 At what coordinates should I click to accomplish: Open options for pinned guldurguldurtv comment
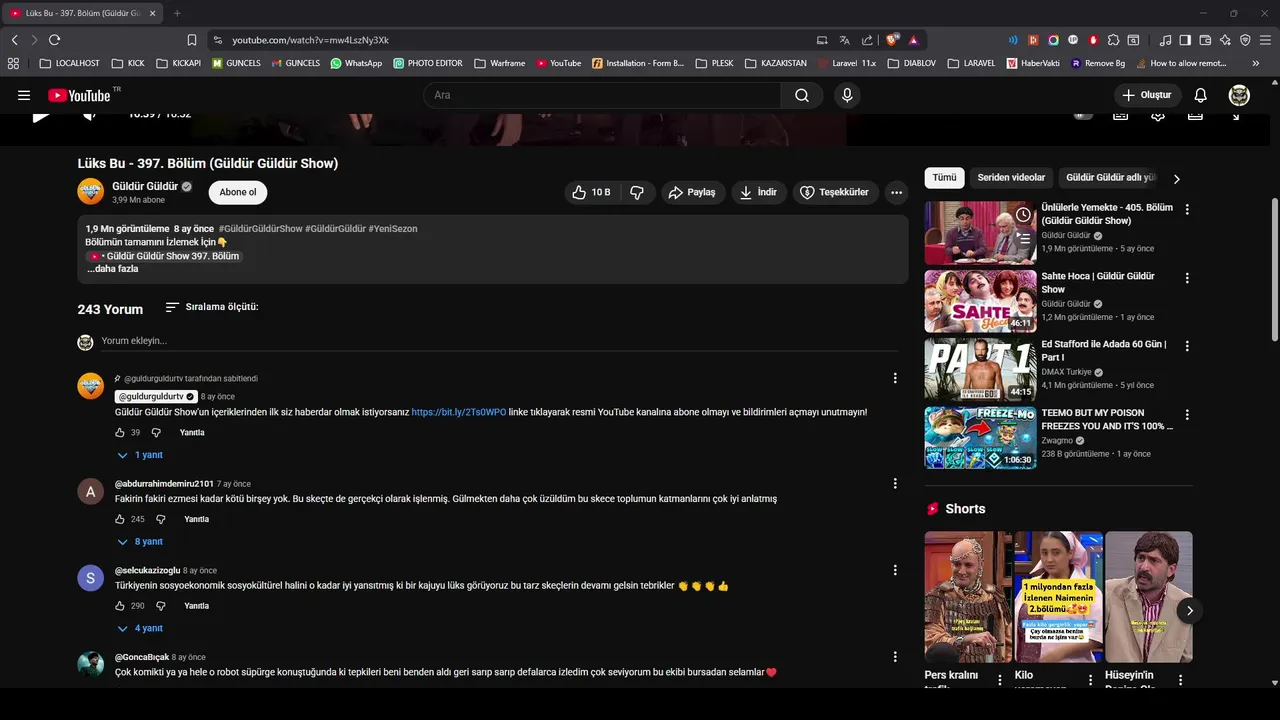coord(895,378)
